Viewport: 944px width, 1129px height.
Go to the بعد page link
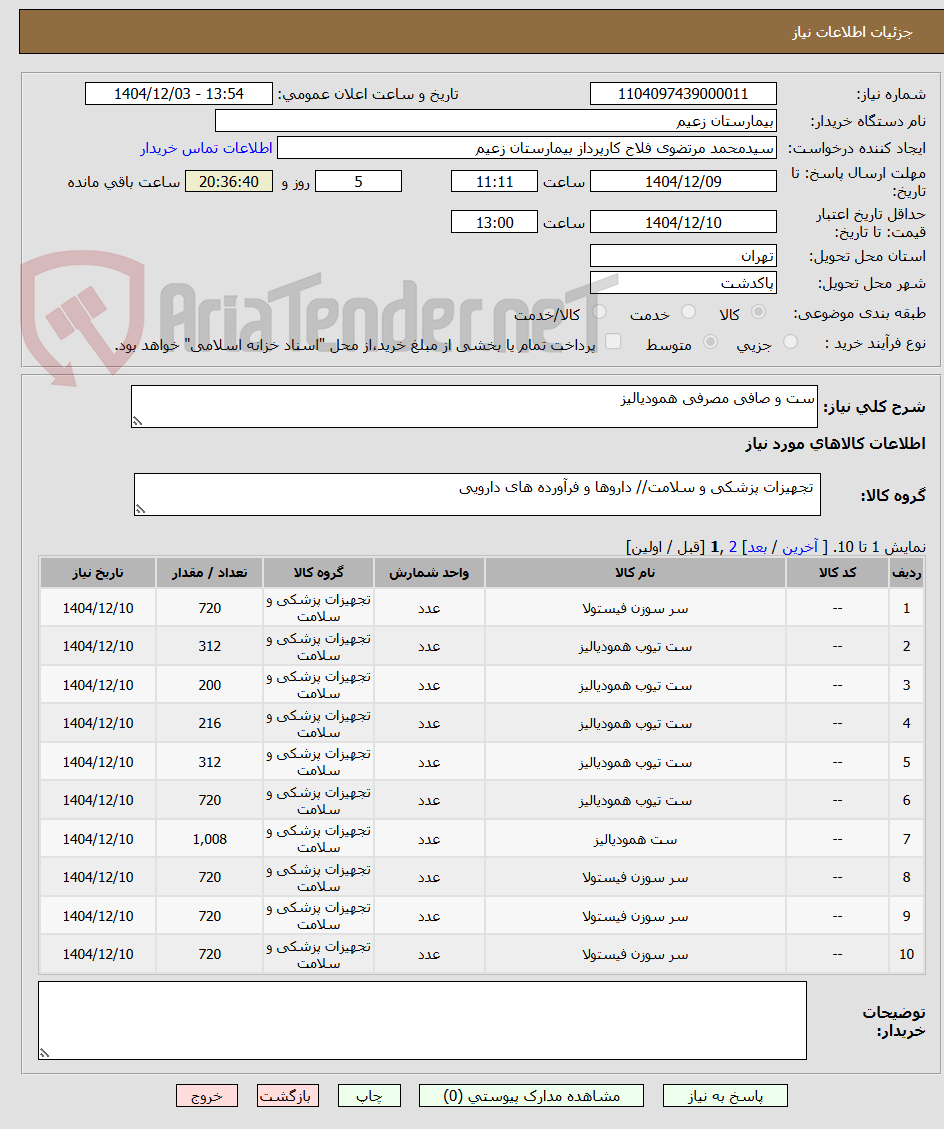click(x=757, y=547)
